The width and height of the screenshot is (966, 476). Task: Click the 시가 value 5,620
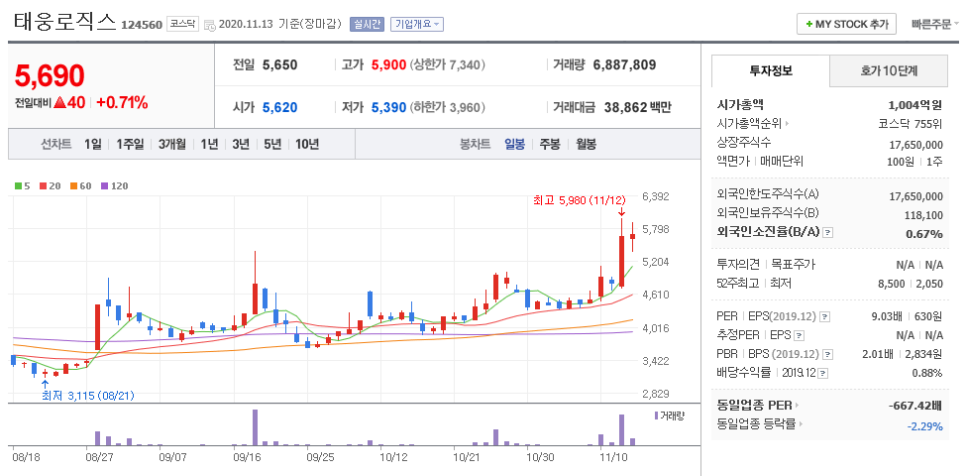(x=280, y=107)
